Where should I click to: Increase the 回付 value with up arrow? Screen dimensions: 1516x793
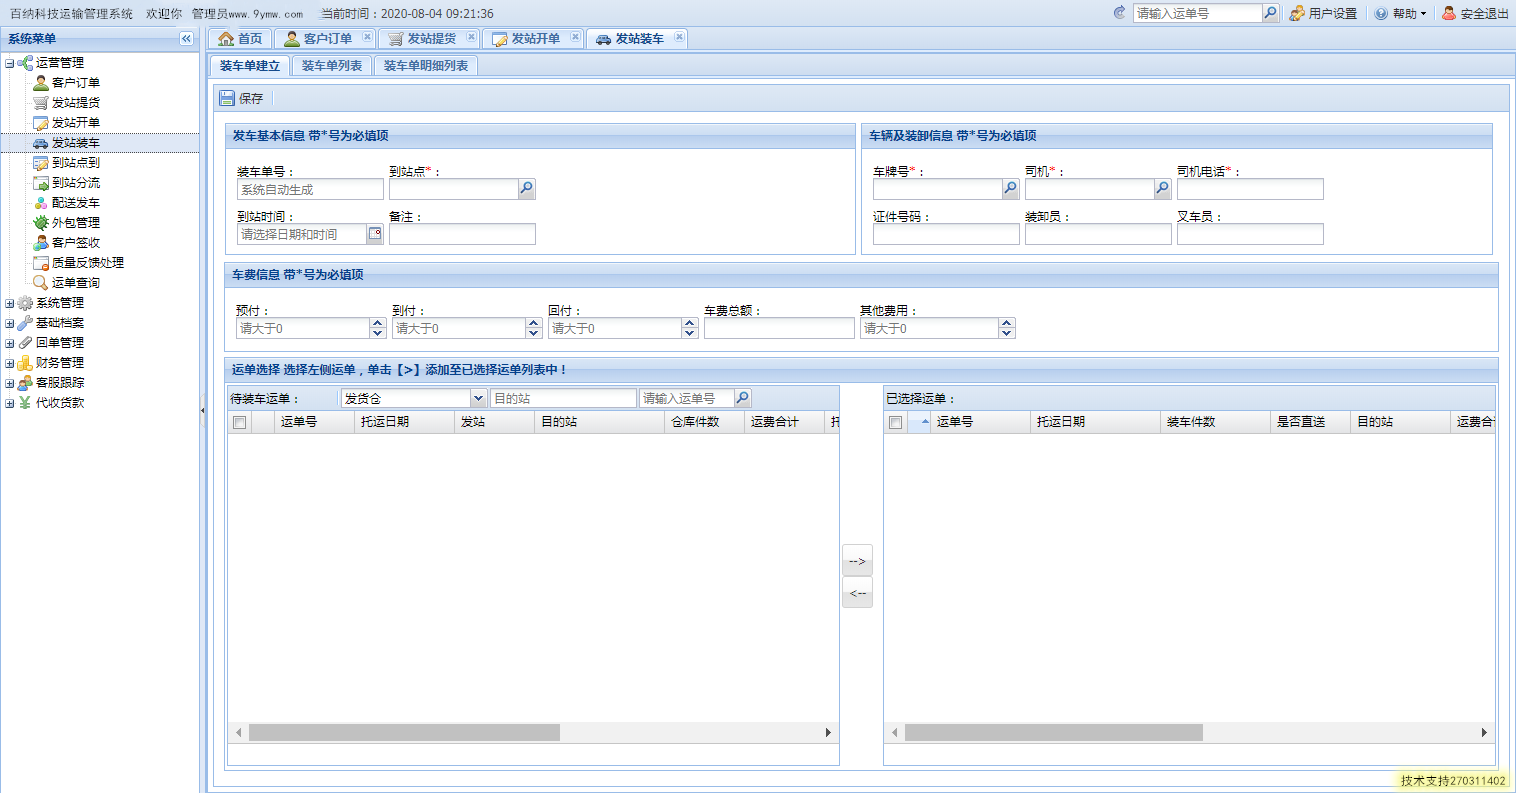tap(689, 323)
